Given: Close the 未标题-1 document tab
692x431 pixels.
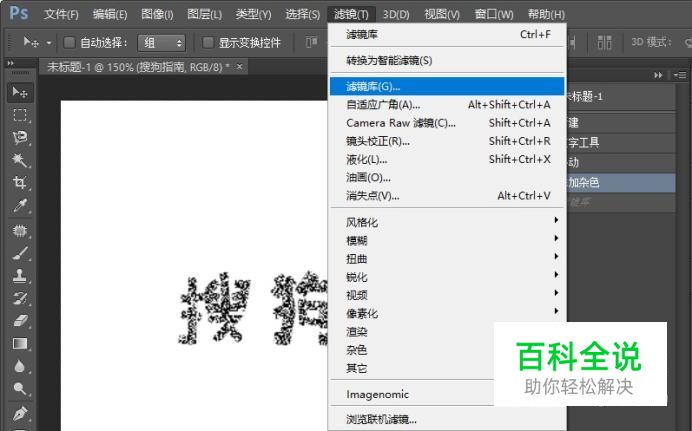Looking at the screenshot, I should tap(239, 67).
